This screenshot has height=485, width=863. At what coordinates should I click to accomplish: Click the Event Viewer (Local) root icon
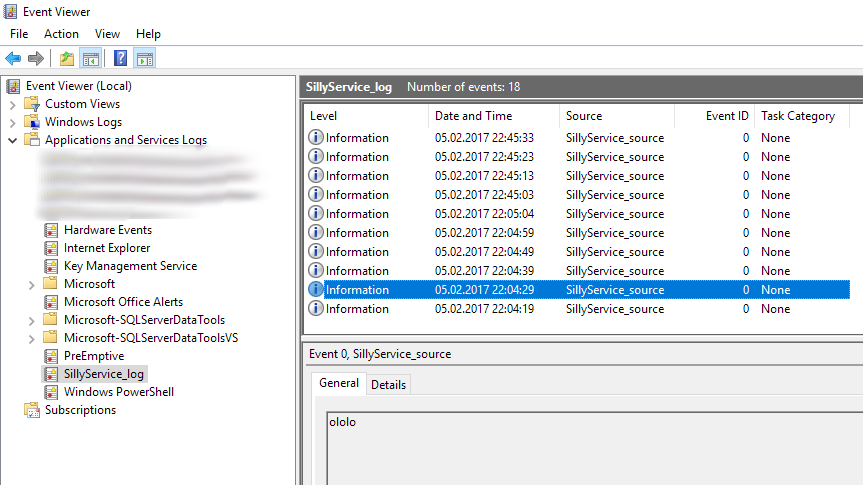[14, 86]
